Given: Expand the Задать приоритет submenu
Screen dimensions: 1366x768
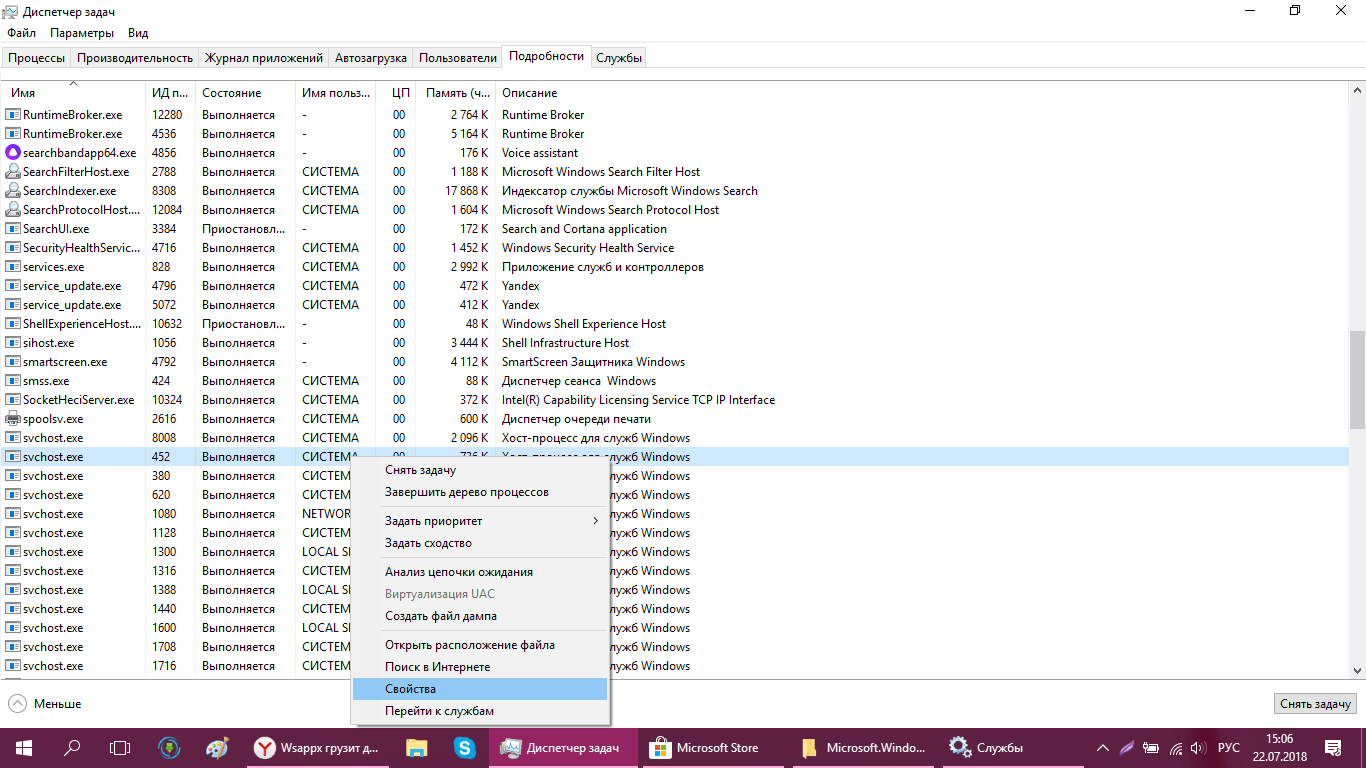Looking at the screenshot, I should (x=480, y=521).
